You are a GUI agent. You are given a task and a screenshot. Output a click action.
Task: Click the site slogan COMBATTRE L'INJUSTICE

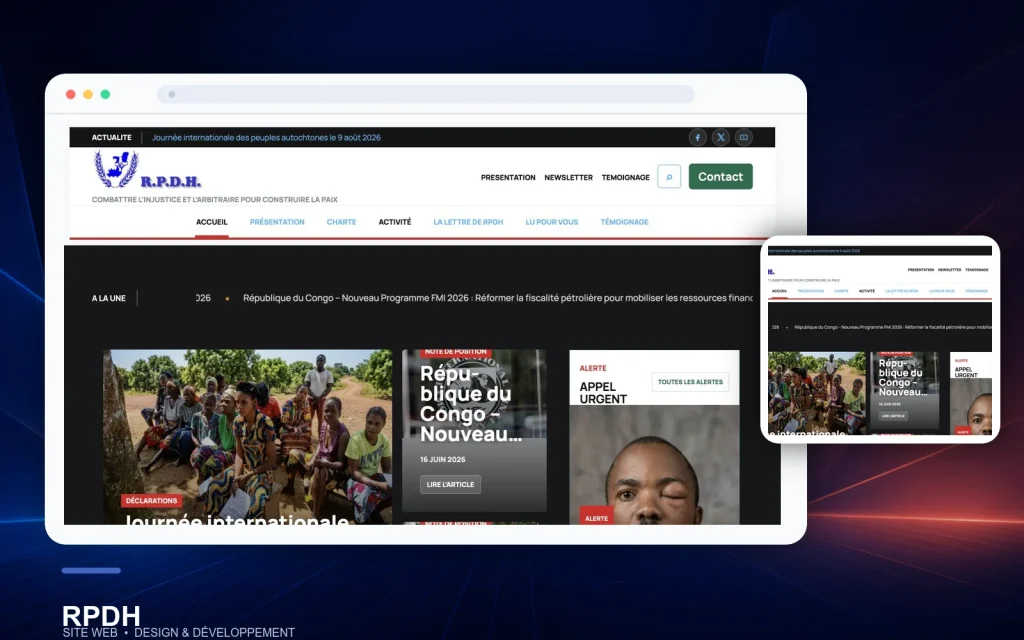215,200
